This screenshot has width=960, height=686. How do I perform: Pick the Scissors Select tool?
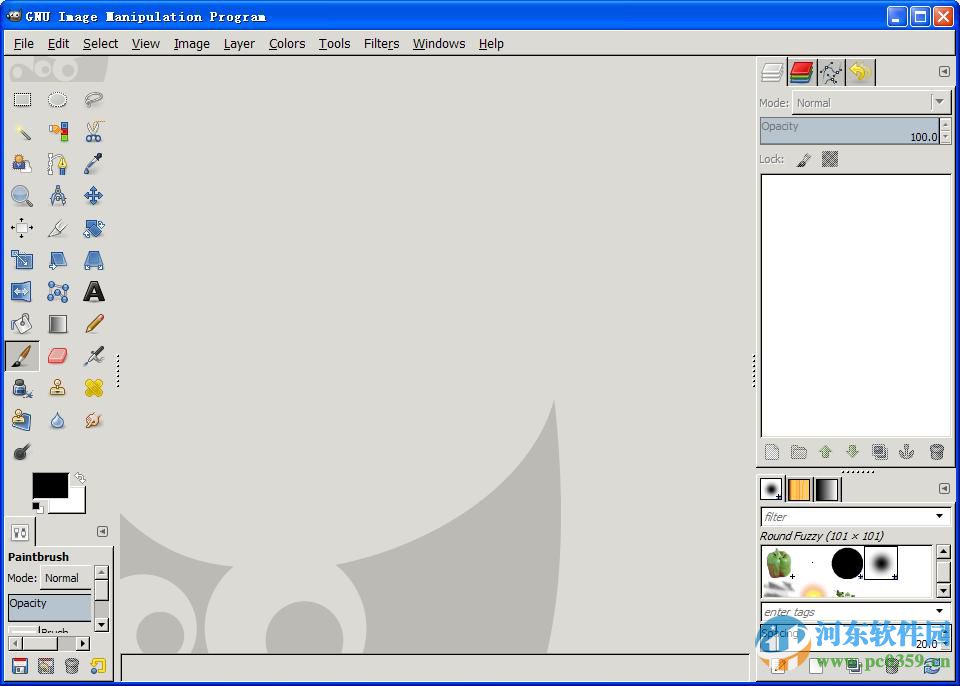[x=94, y=132]
